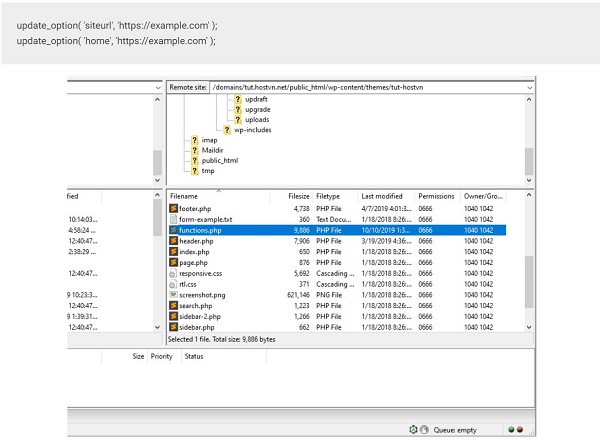Click the functions.php file icon
The height and width of the screenshot is (441, 600).
173,230
